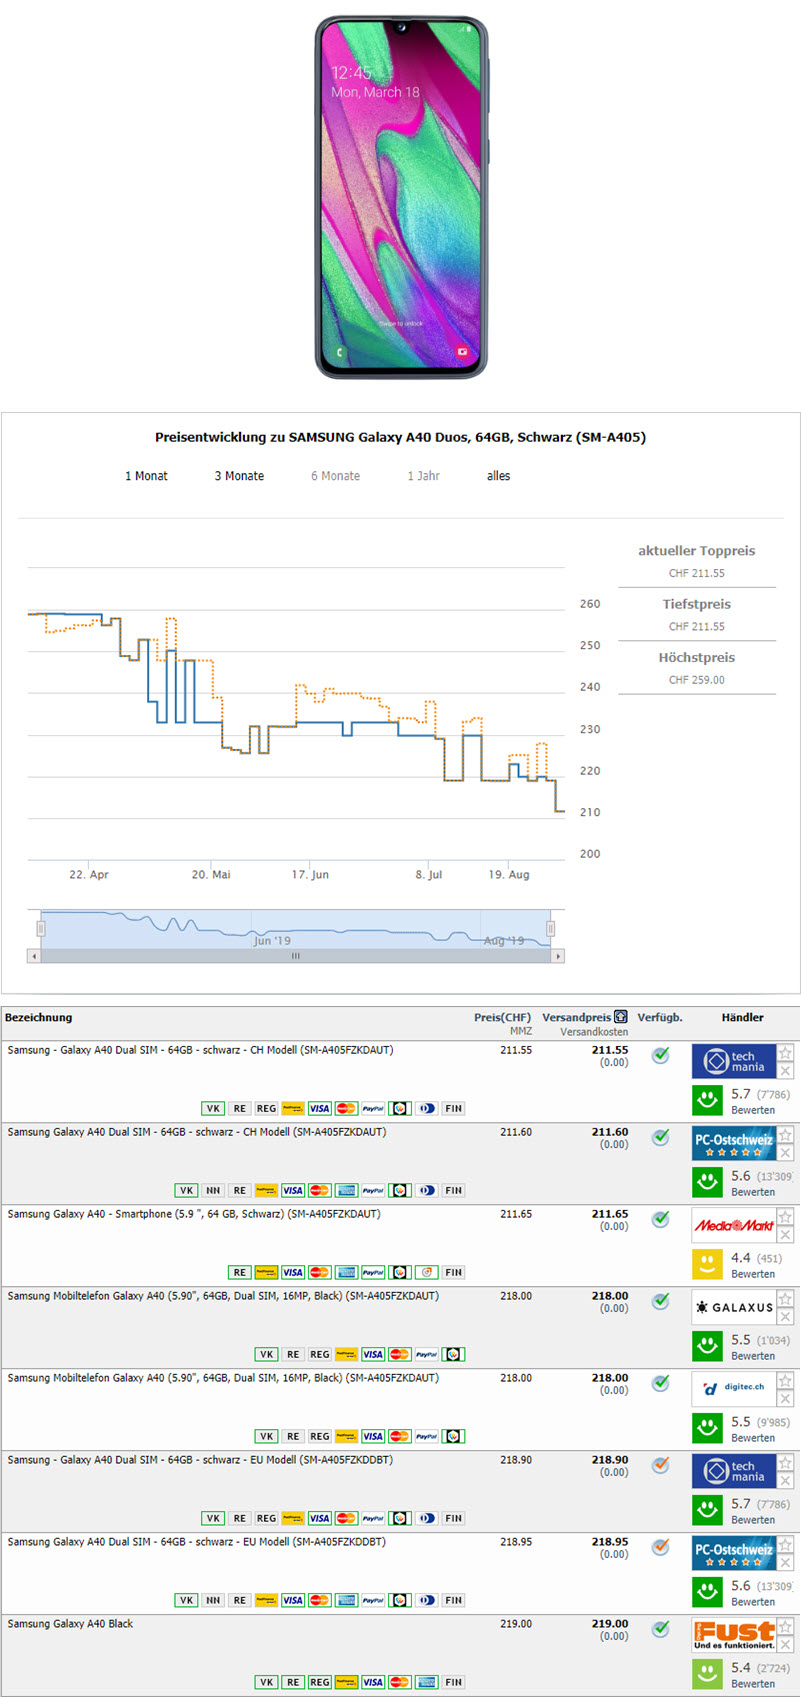Click the right scroll arrow of chart navigator
The height and width of the screenshot is (1697, 801).
558,956
